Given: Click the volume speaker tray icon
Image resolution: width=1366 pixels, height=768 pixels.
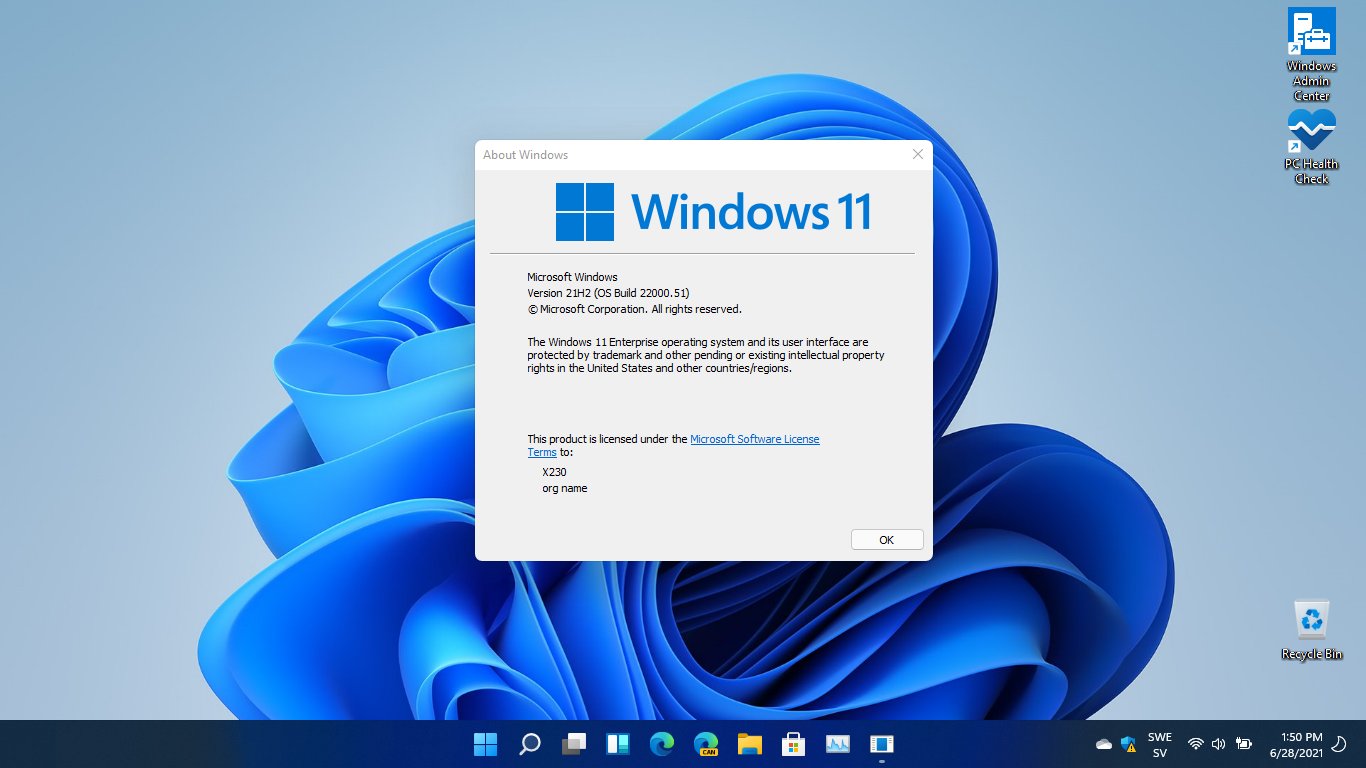Looking at the screenshot, I should point(1218,744).
